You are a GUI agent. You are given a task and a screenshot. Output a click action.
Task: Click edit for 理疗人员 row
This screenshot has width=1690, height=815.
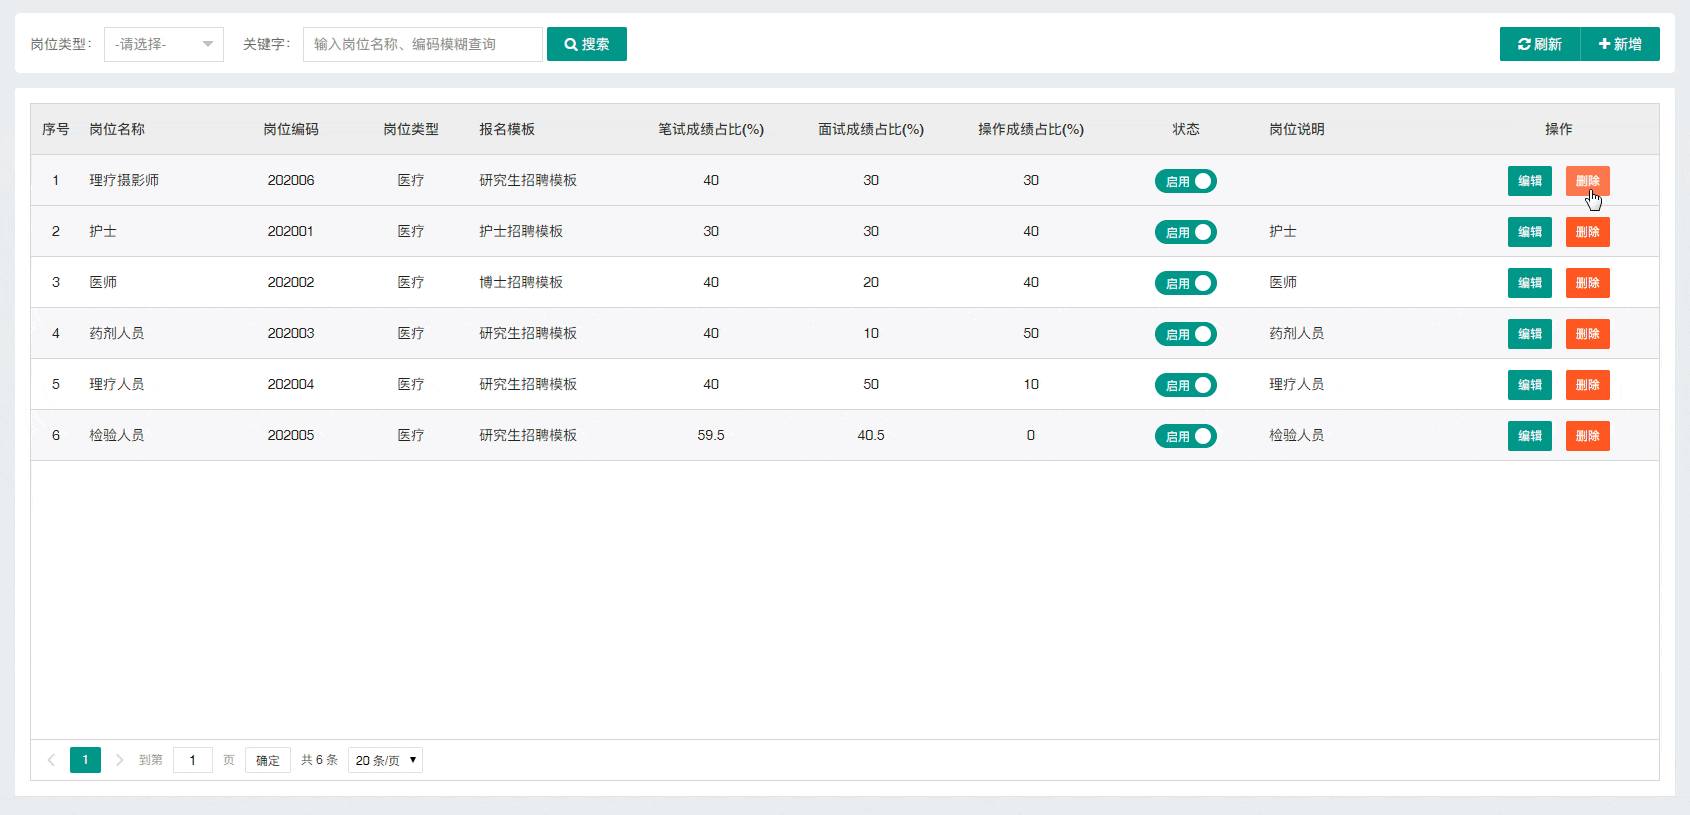pos(1529,385)
